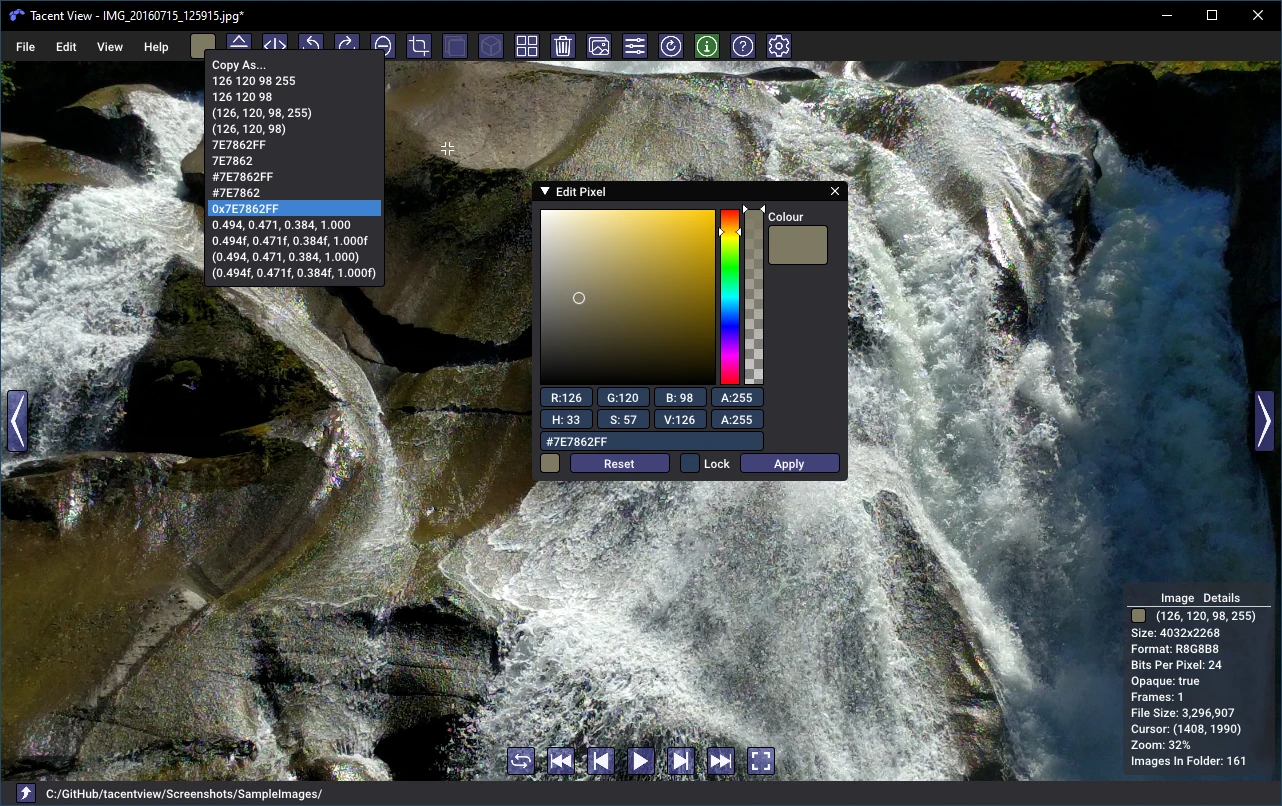Click the refresh circular arrow icon

[x=671, y=46]
